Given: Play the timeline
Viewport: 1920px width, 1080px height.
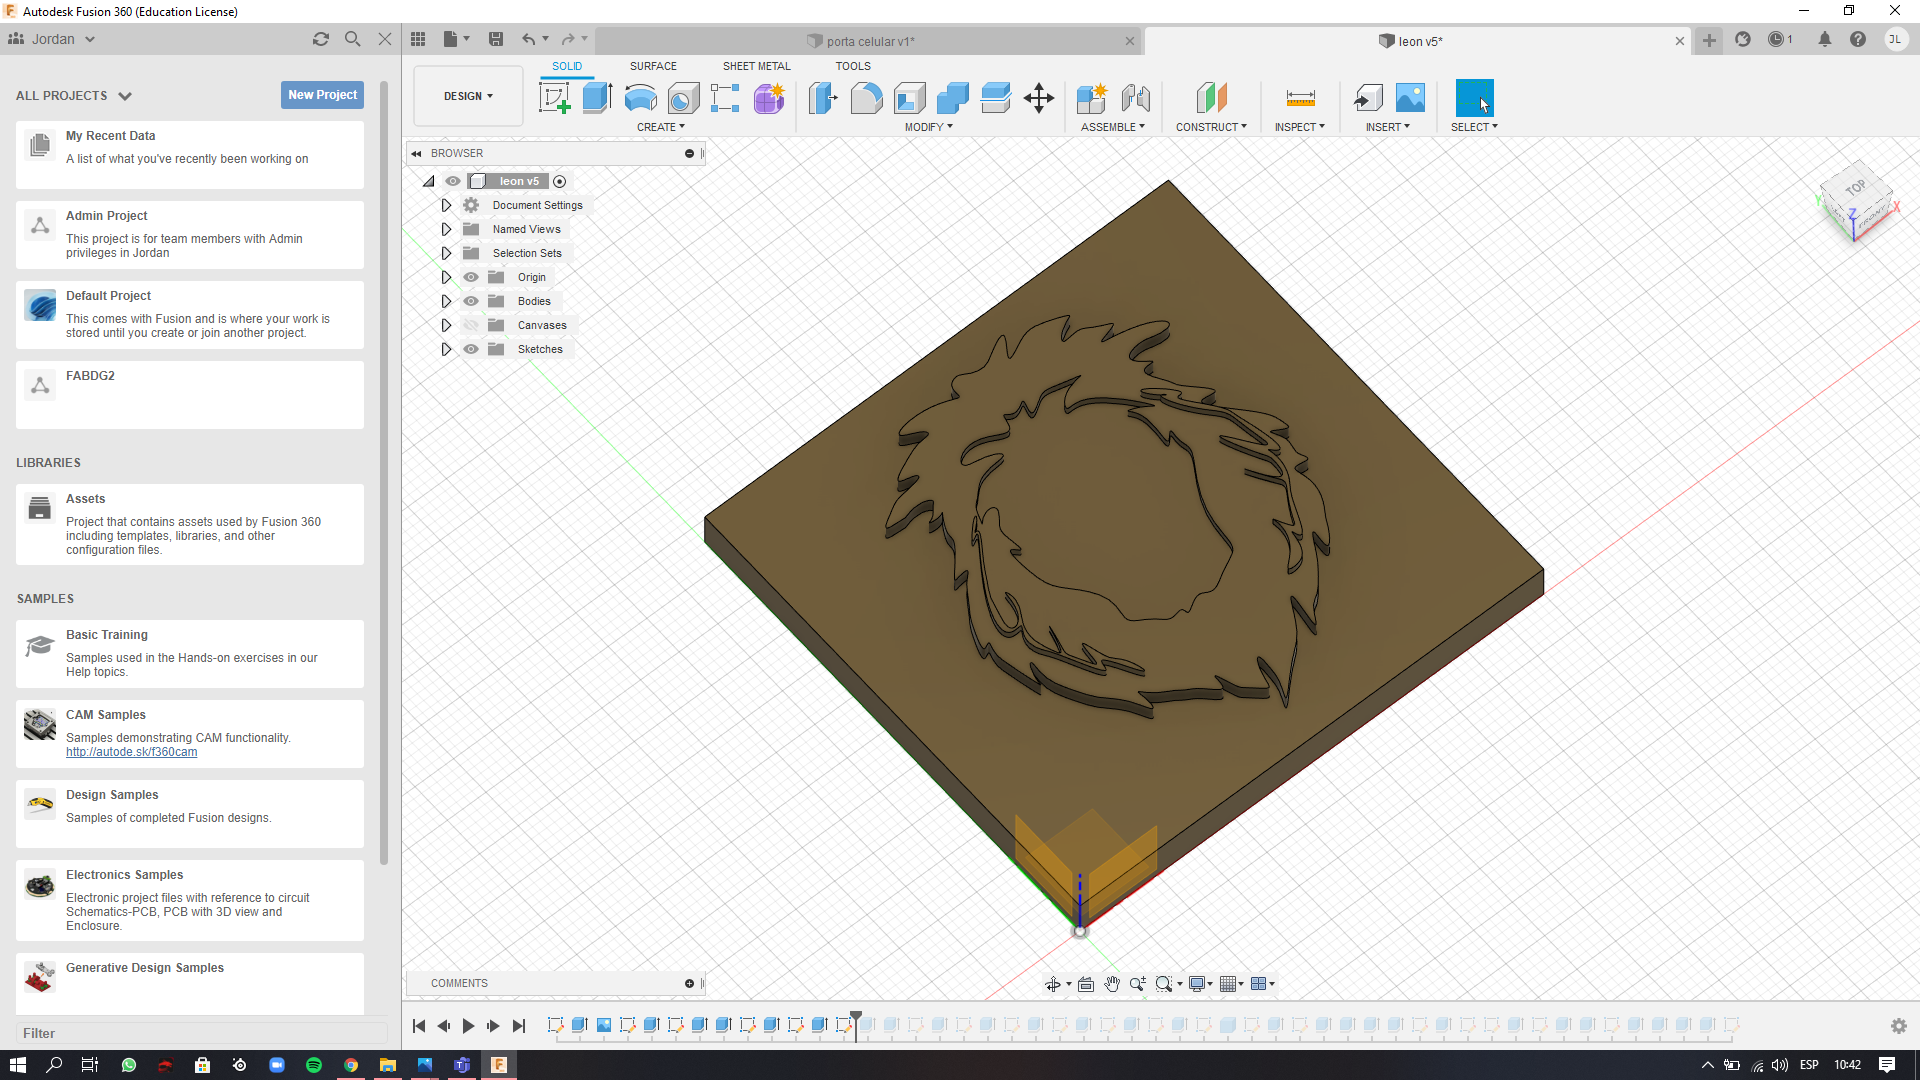Looking at the screenshot, I should pos(468,1026).
